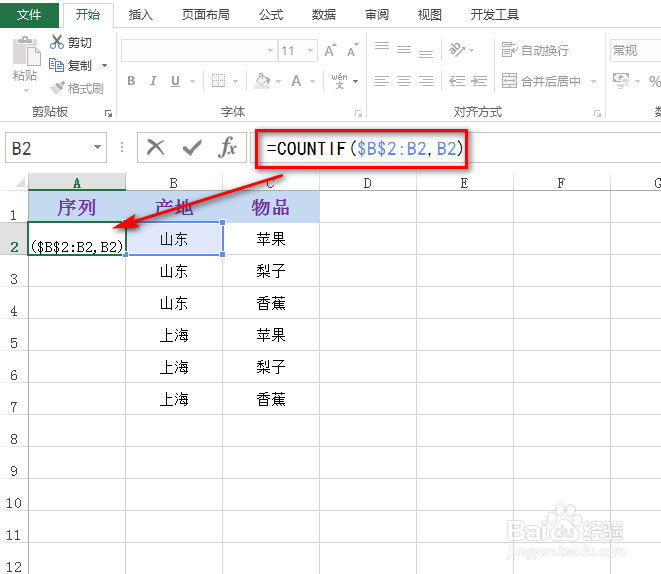Click the Wrap Text 自动换行 button
661x574 pixels.
click(x=535, y=50)
